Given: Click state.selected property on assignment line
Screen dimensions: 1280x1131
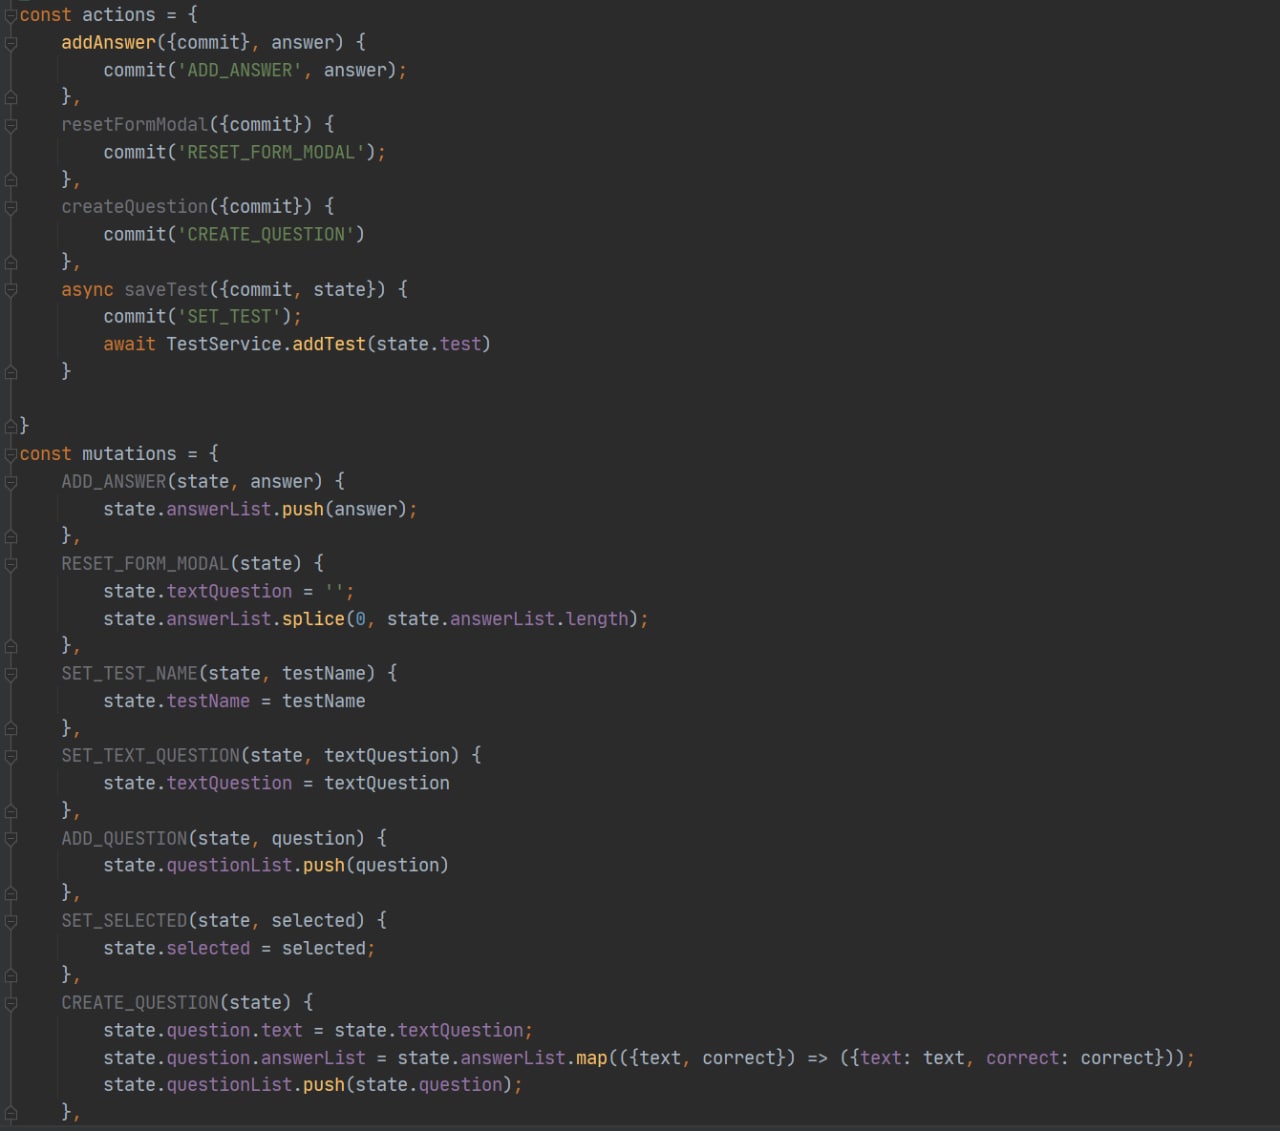Looking at the screenshot, I should tap(208, 948).
